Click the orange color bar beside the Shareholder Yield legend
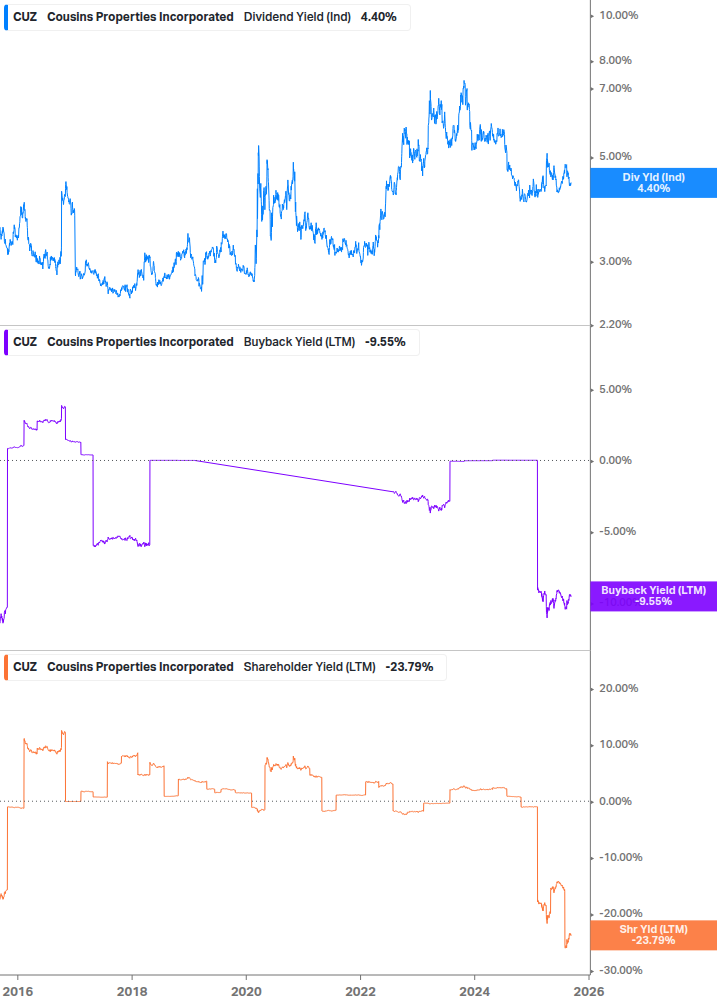The image size is (717, 1005). 6,667
